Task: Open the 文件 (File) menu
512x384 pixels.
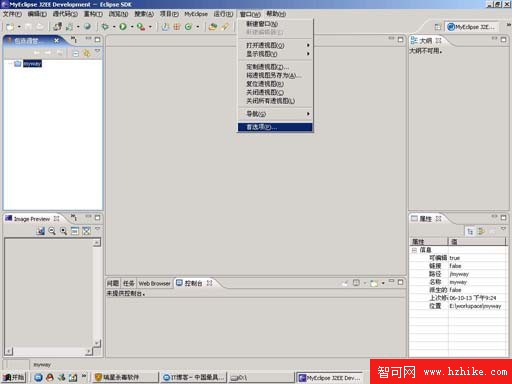Action: (12, 14)
